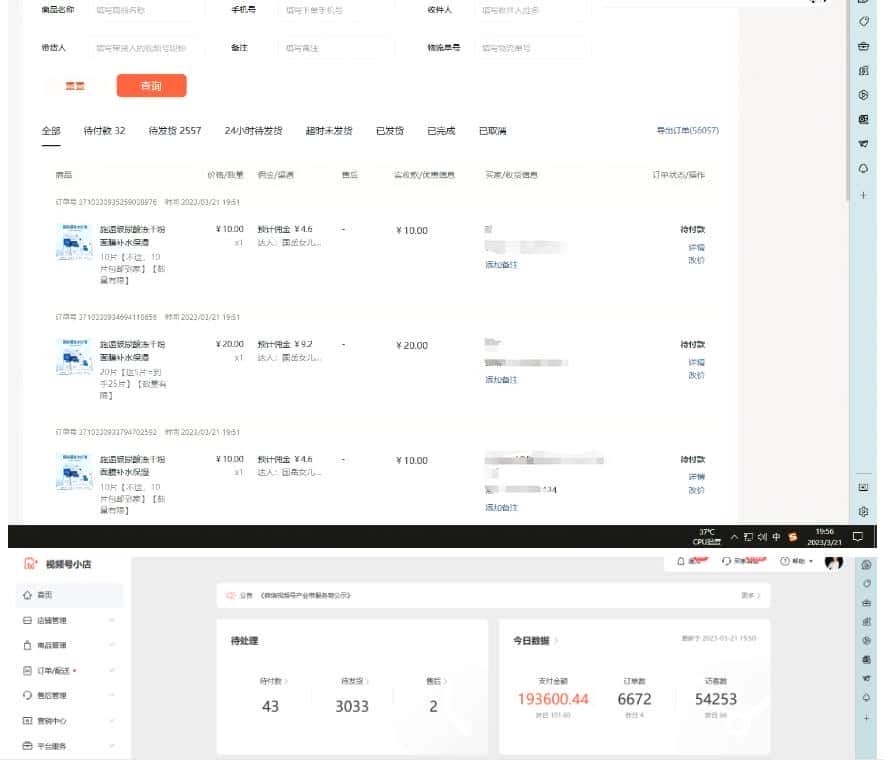Image resolution: width=884 pixels, height=760 pixels.
Task: Click the 营销中心 sidebar icon
Action: click(27, 720)
